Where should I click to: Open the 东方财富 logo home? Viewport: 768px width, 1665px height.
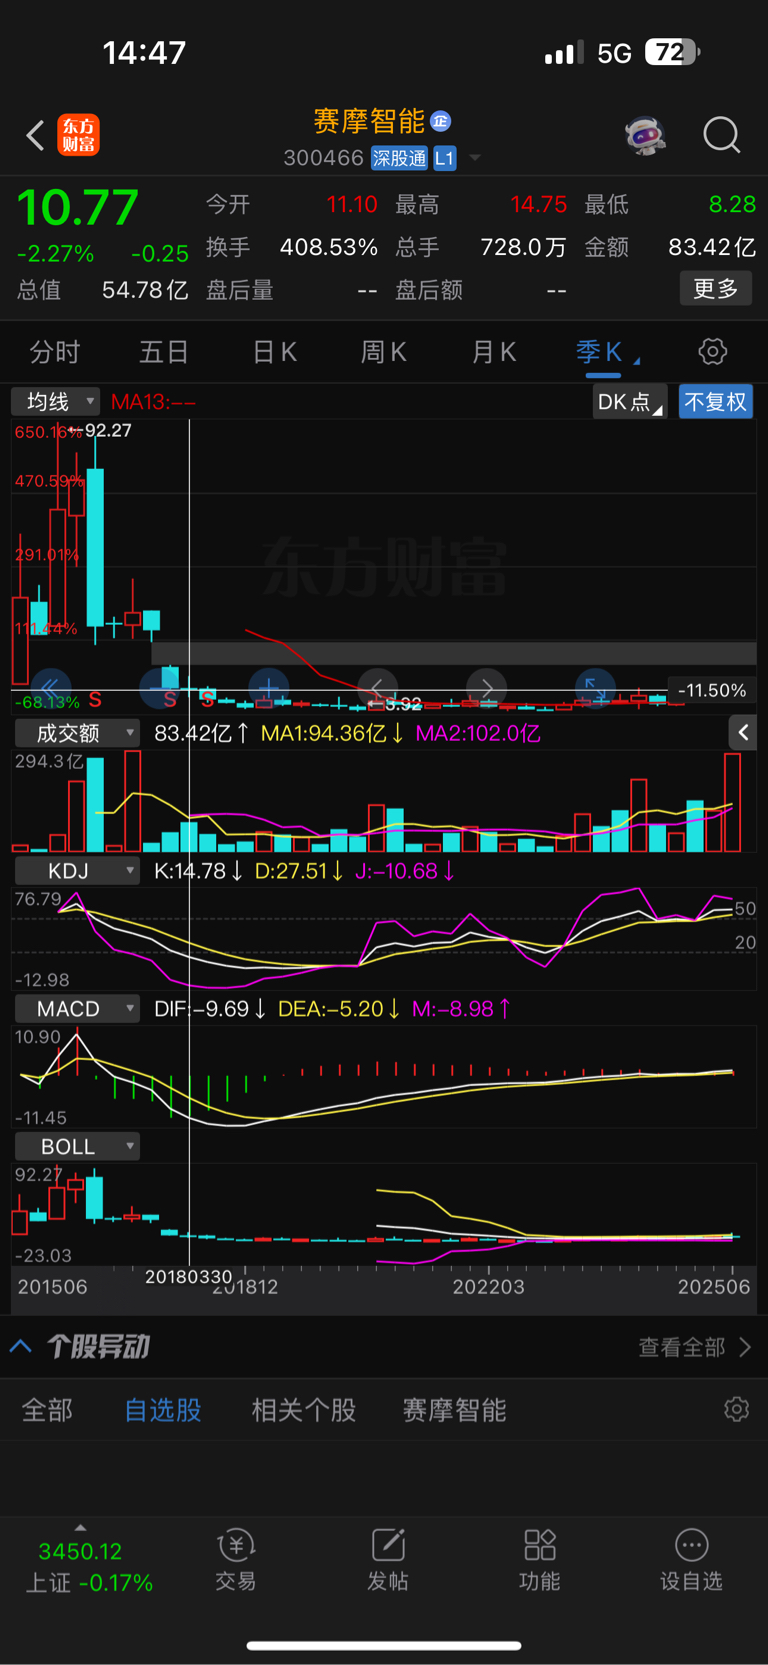pyautogui.click(x=79, y=135)
